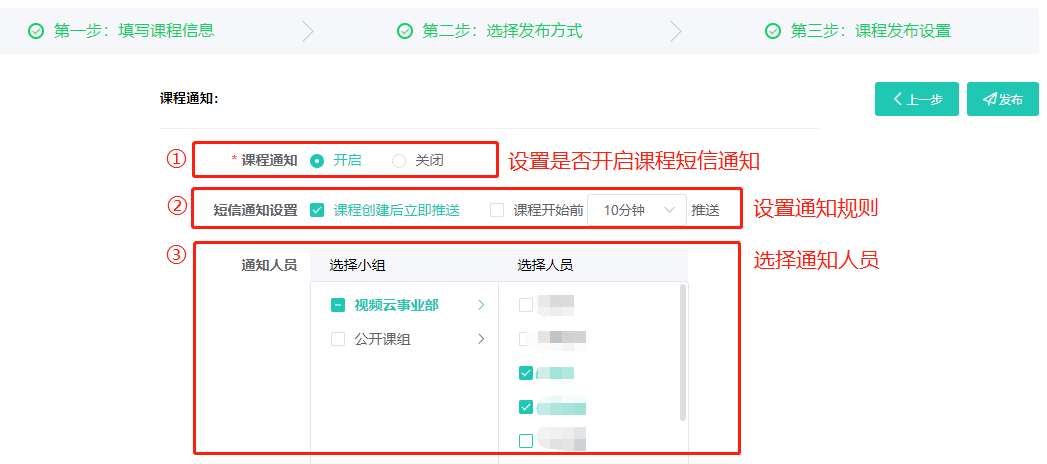Click the step one green checkmark icon
Image resolution: width=1047 pixels, height=464 pixels.
click(36, 31)
